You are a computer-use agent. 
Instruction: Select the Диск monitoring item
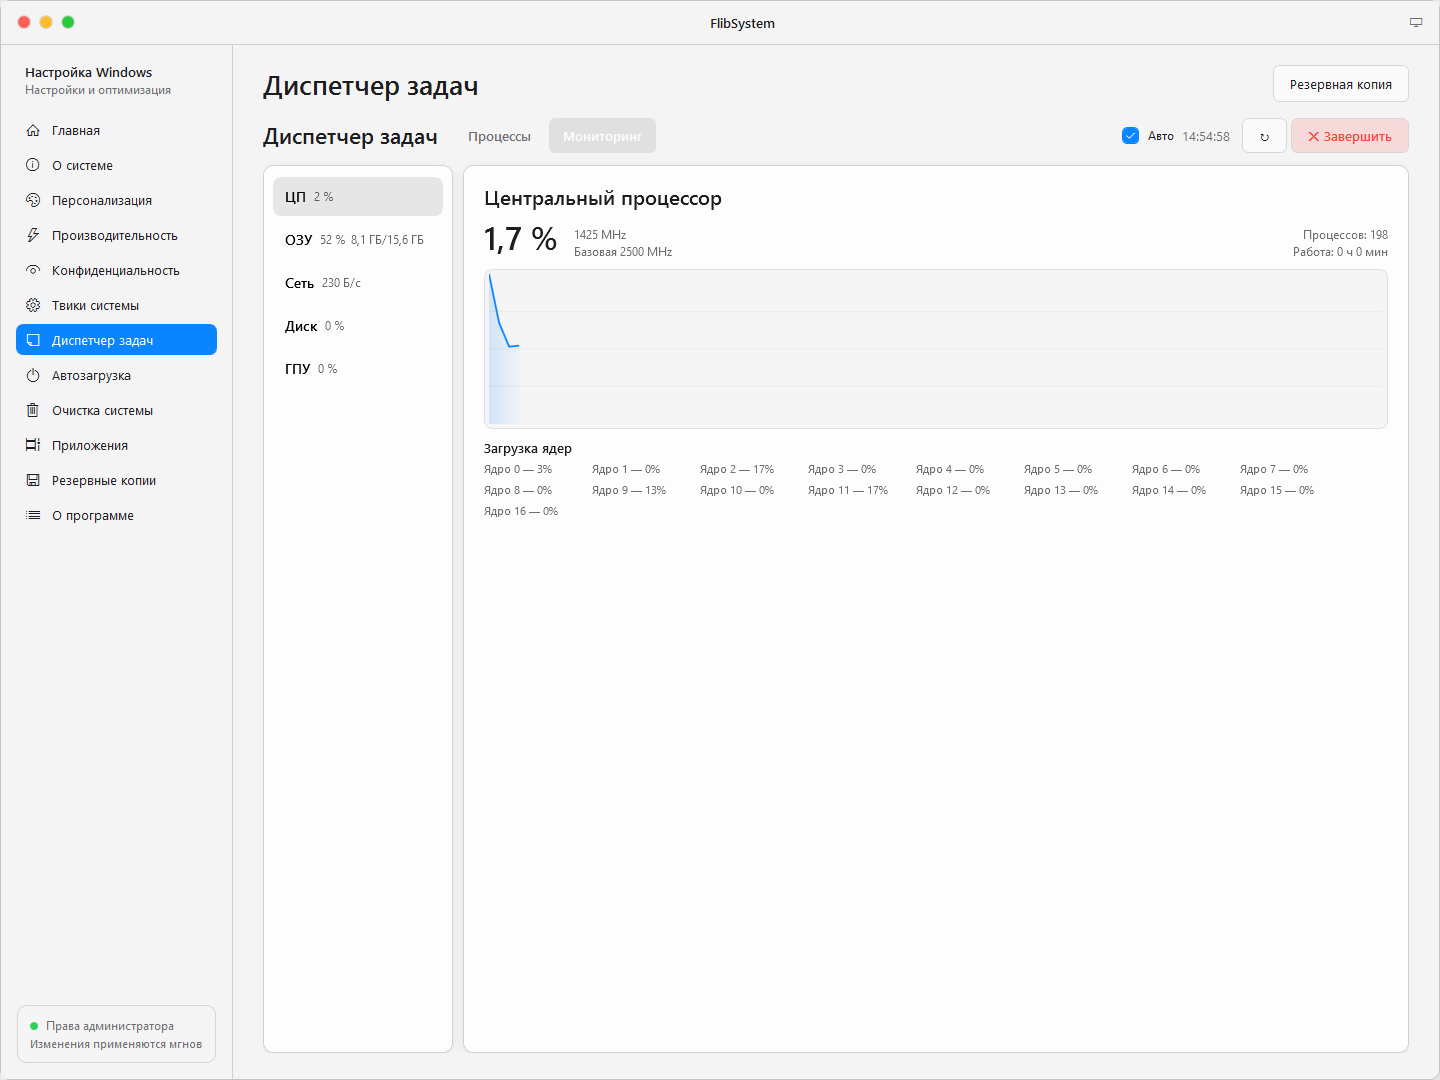point(358,326)
